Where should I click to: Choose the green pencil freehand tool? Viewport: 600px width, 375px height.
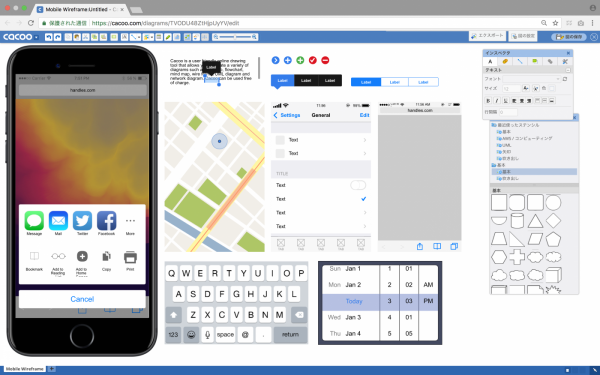[168, 37]
